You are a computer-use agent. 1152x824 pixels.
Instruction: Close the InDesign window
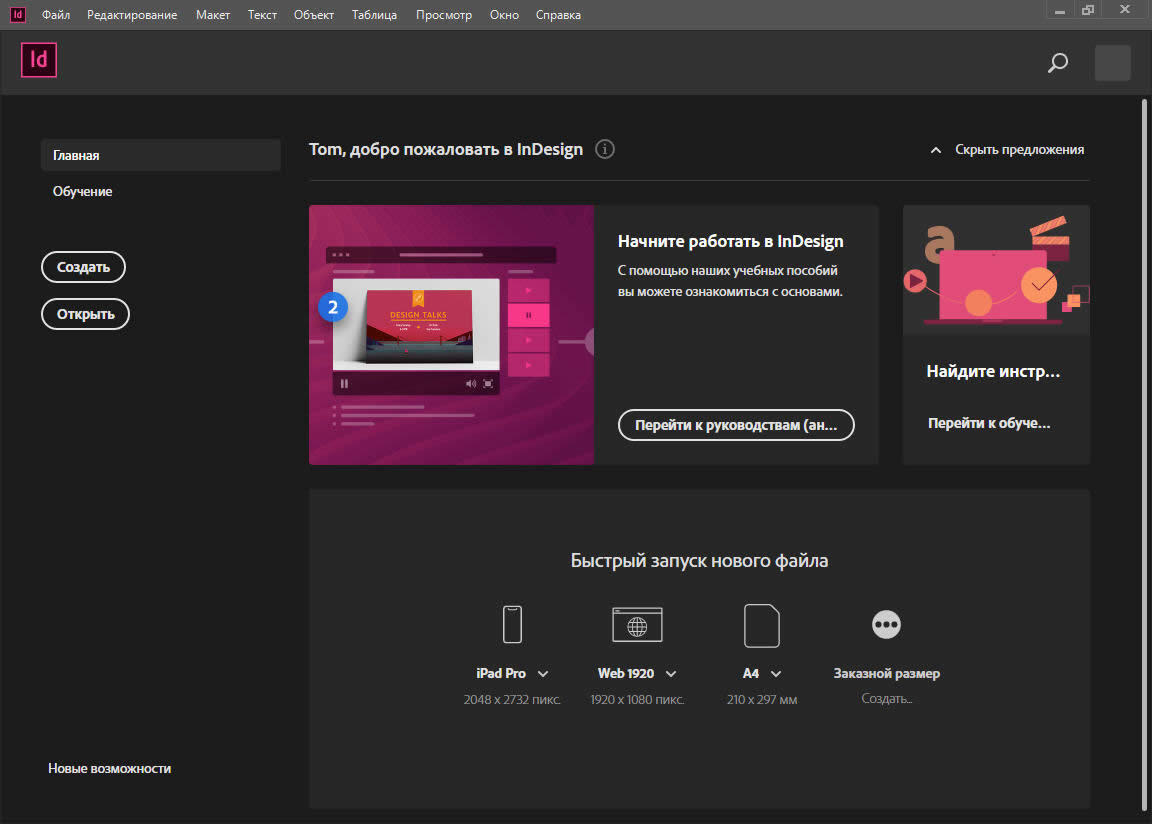[x=1125, y=10]
